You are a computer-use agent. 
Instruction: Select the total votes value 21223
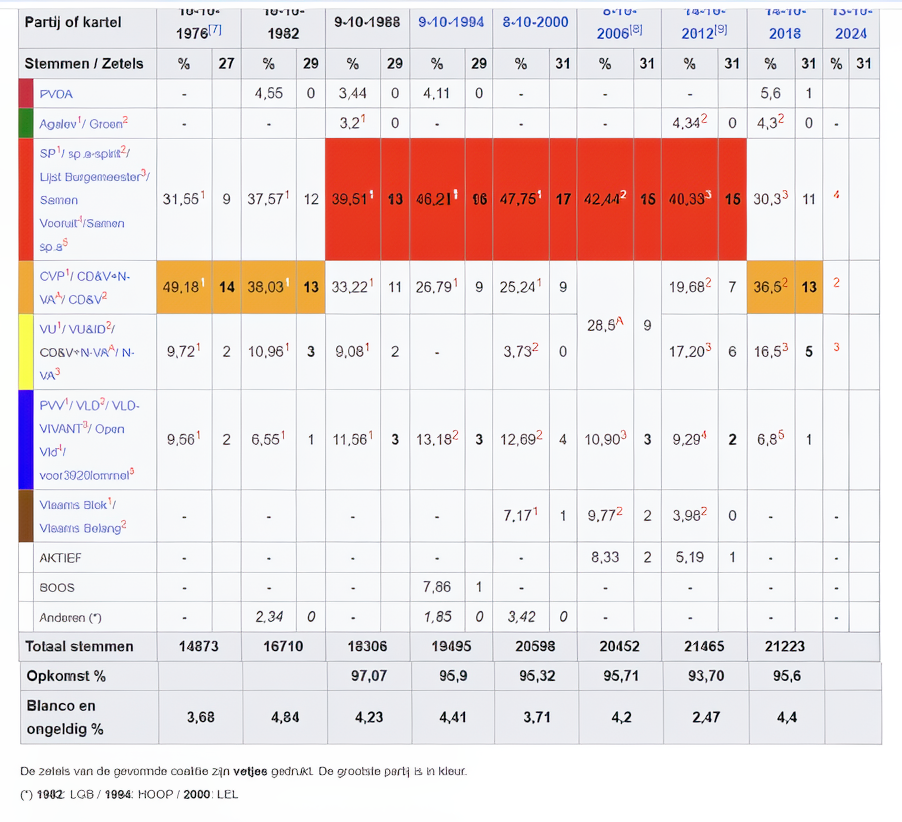(x=785, y=647)
